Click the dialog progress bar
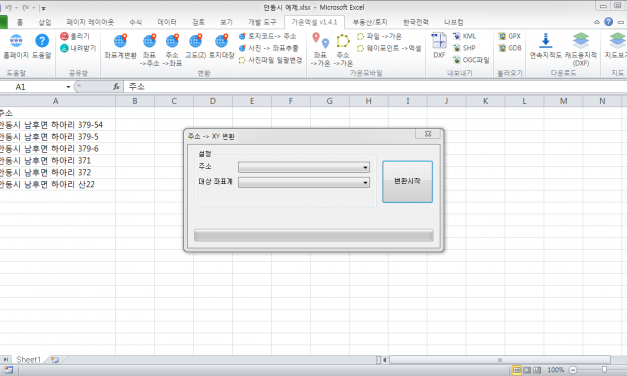The height and width of the screenshot is (376, 627). (x=314, y=236)
